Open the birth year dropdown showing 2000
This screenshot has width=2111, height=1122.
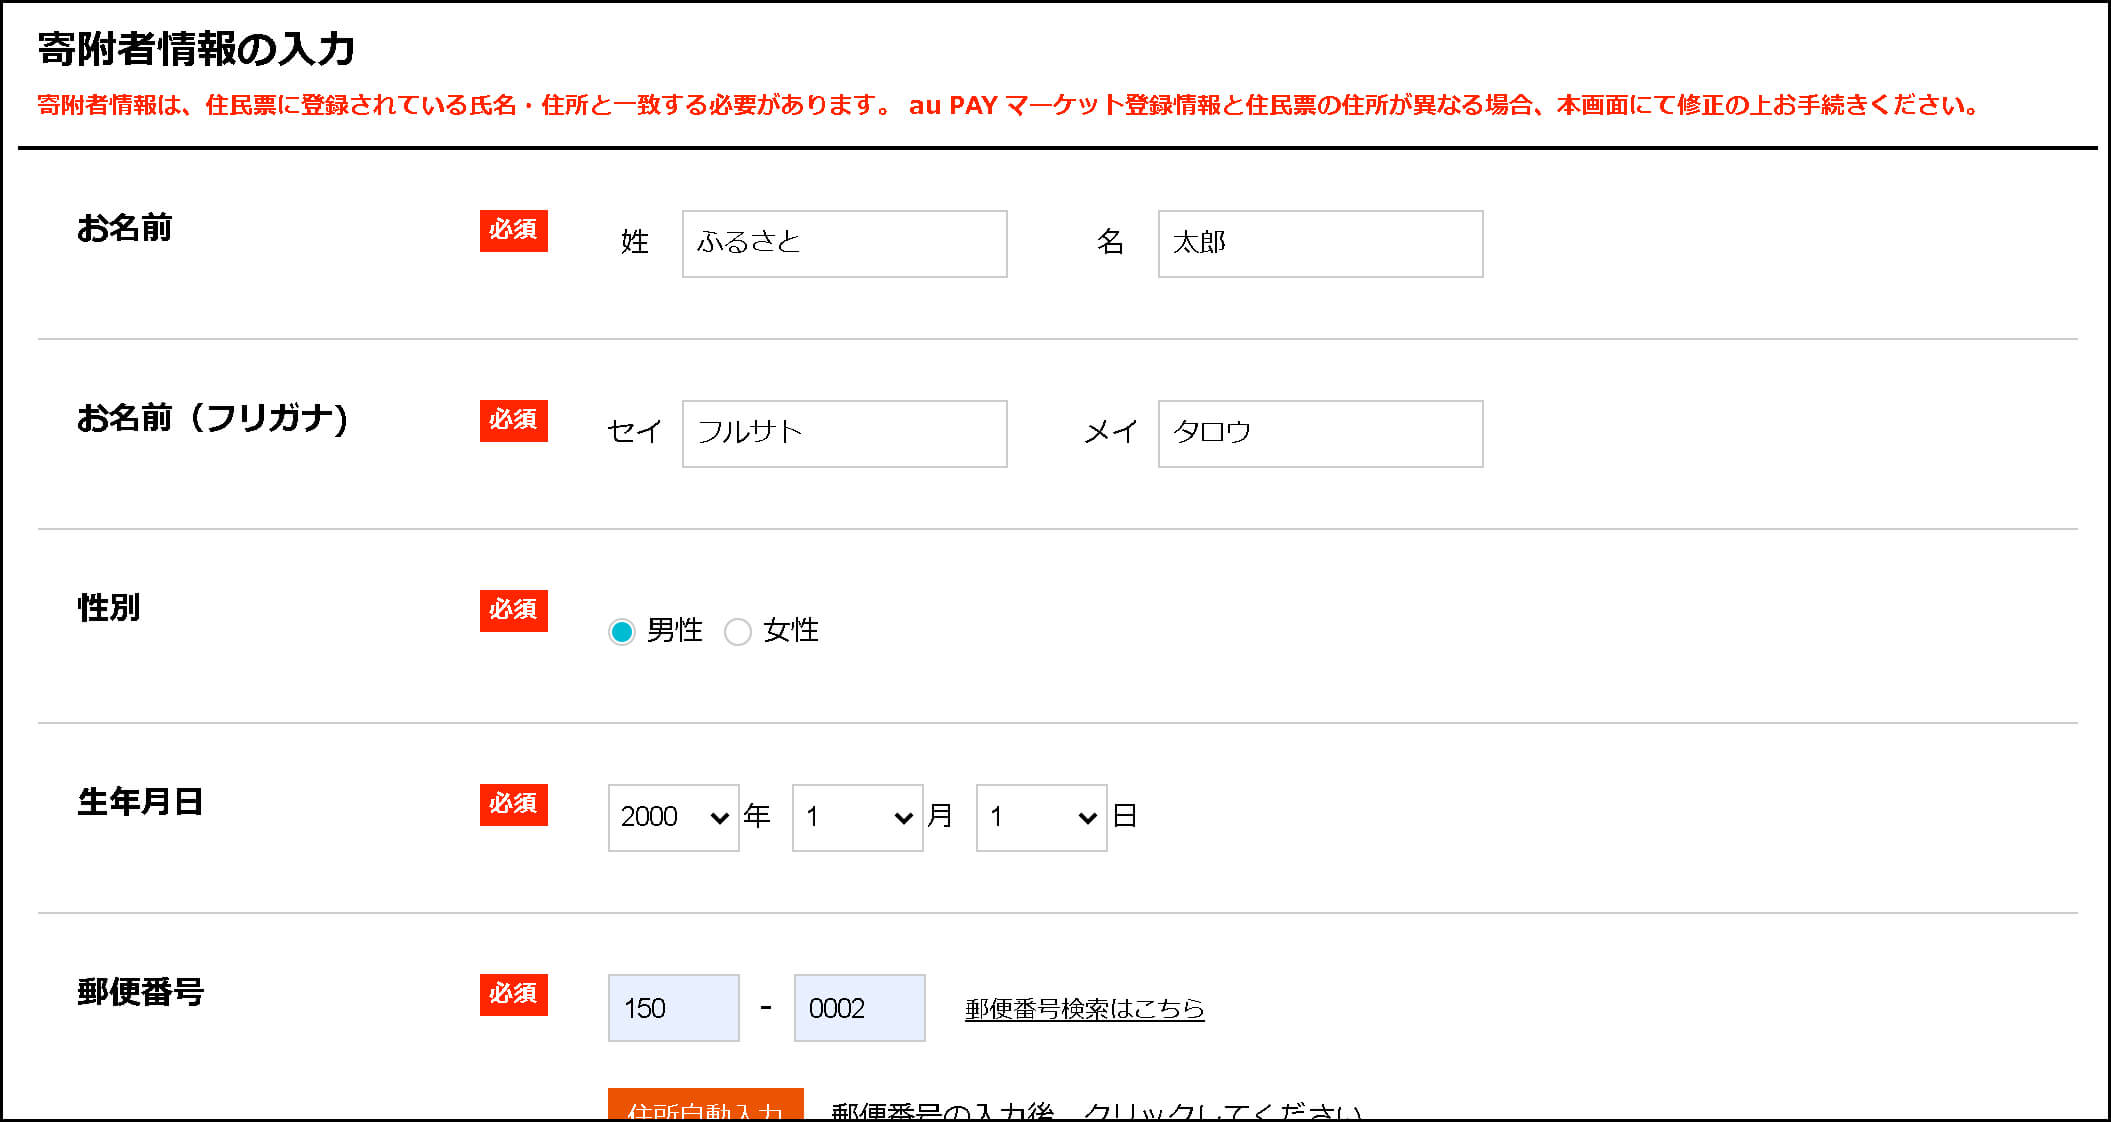pos(673,818)
